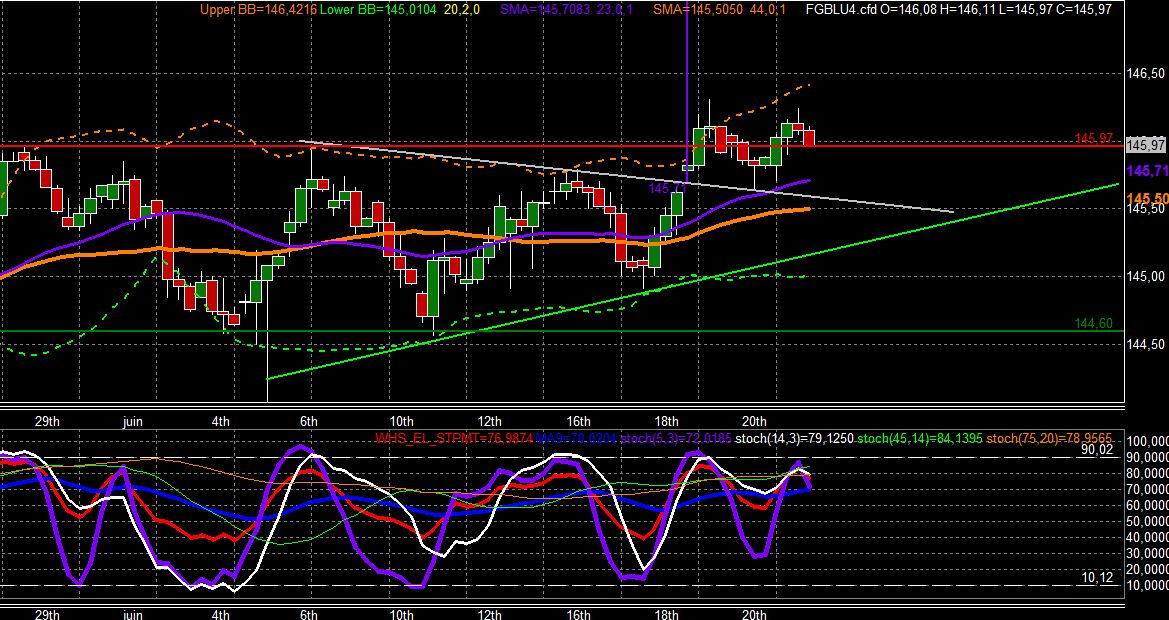Click the FGBLU4.cfd symbol name
This screenshot has width=1169, height=620.
coord(842,9)
